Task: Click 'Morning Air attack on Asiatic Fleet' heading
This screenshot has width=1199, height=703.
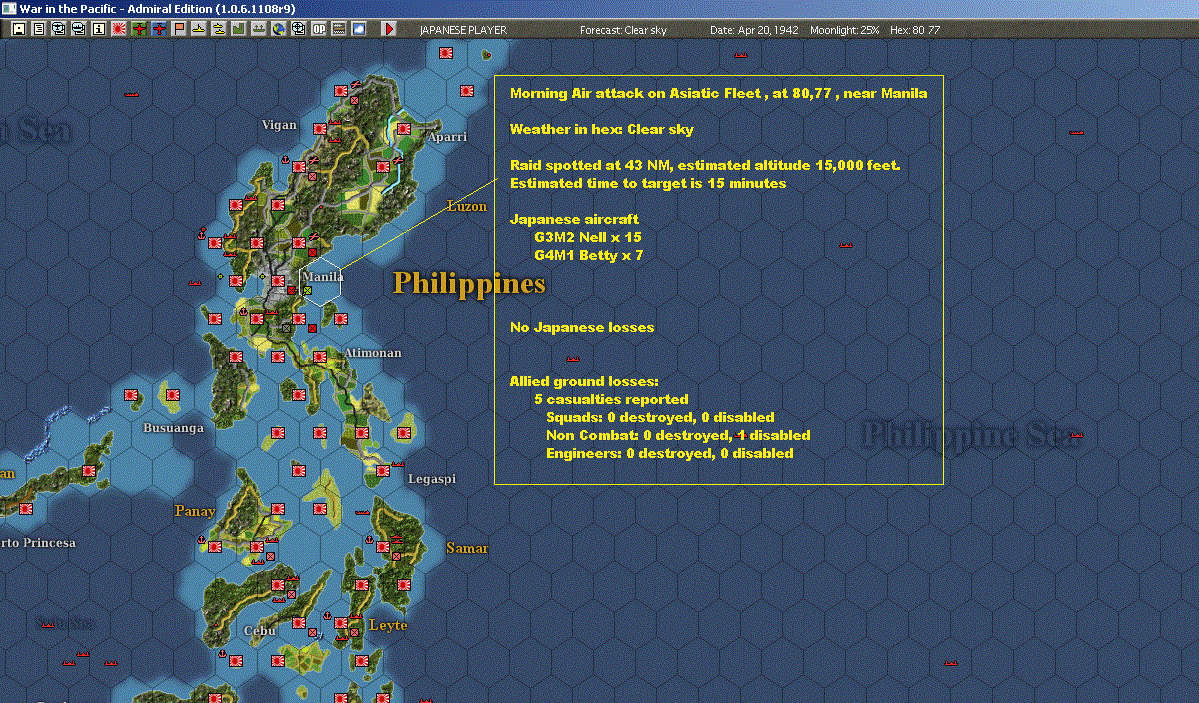Action: 635,93
